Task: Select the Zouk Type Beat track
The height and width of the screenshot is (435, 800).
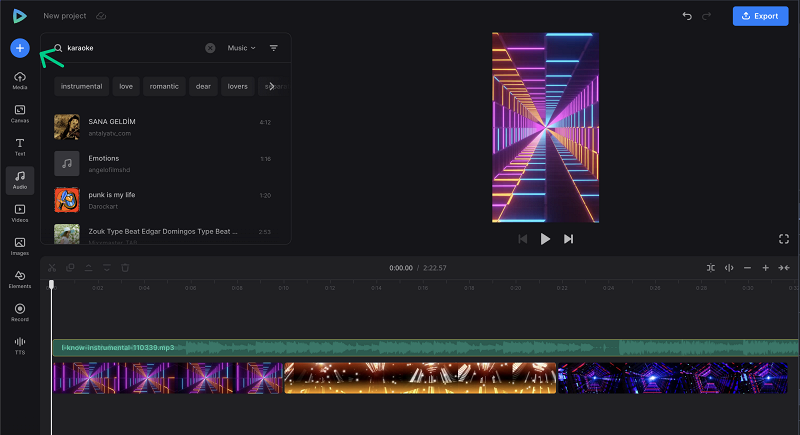Action: pos(162,233)
